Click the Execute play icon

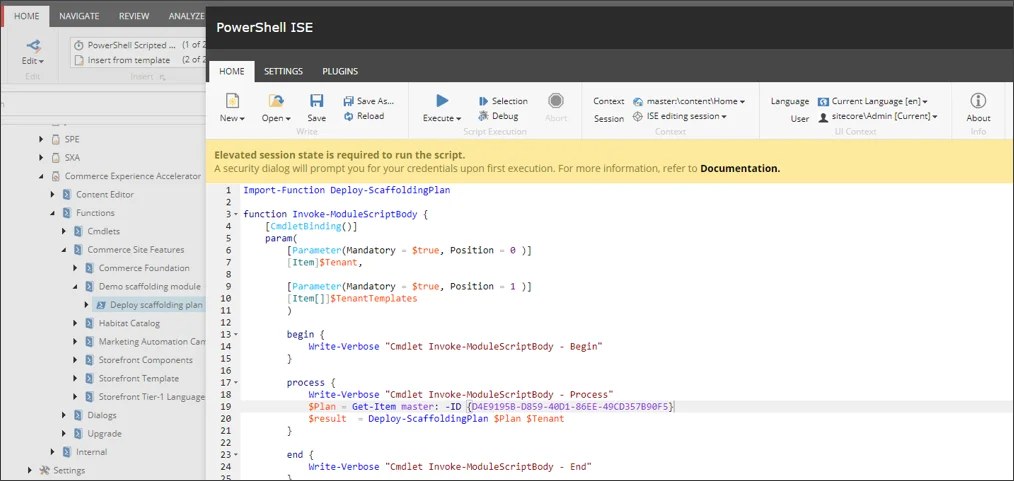pyautogui.click(x=442, y=100)
